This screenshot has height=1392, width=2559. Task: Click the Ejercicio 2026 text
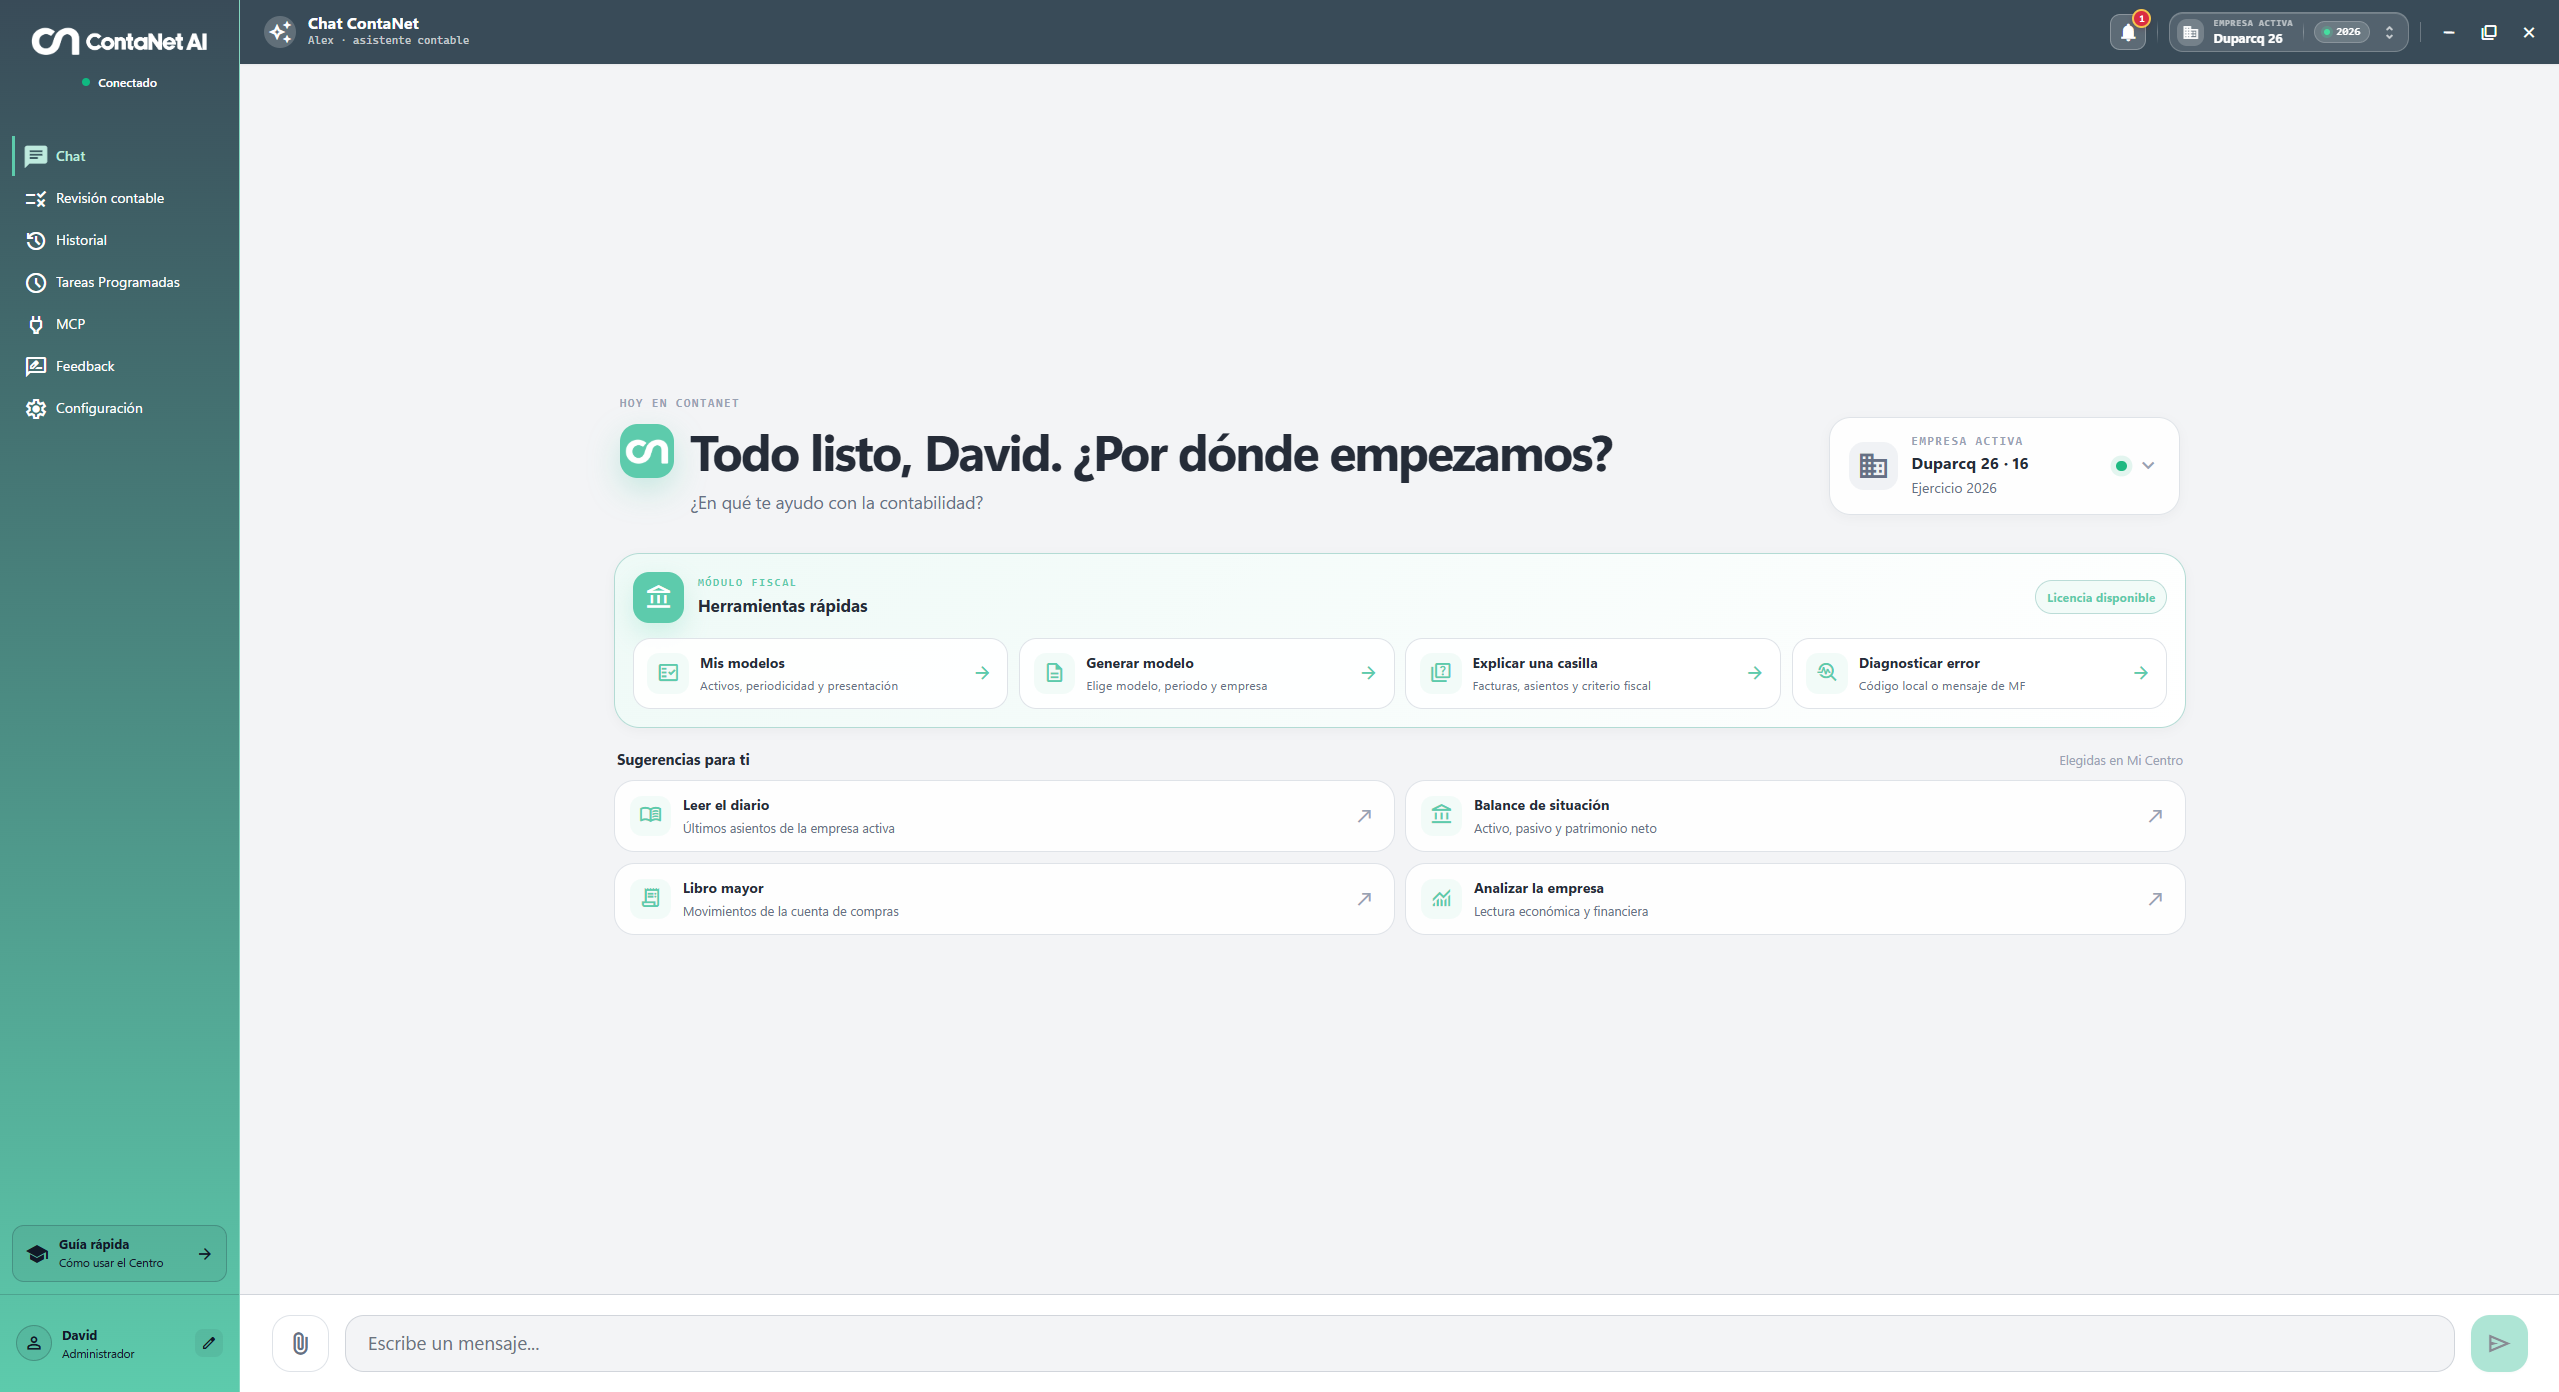pos(1953,488)
